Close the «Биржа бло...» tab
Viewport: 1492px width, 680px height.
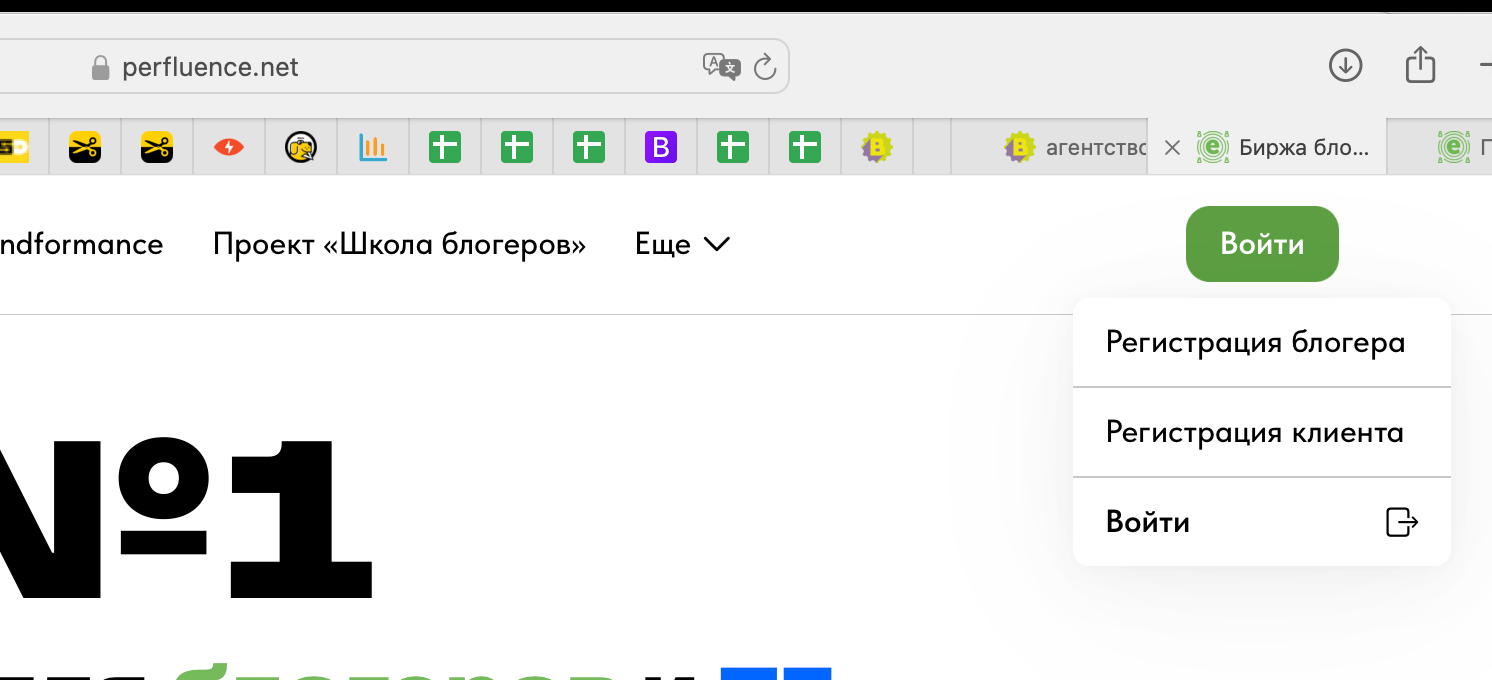[x=1173, y=148]
